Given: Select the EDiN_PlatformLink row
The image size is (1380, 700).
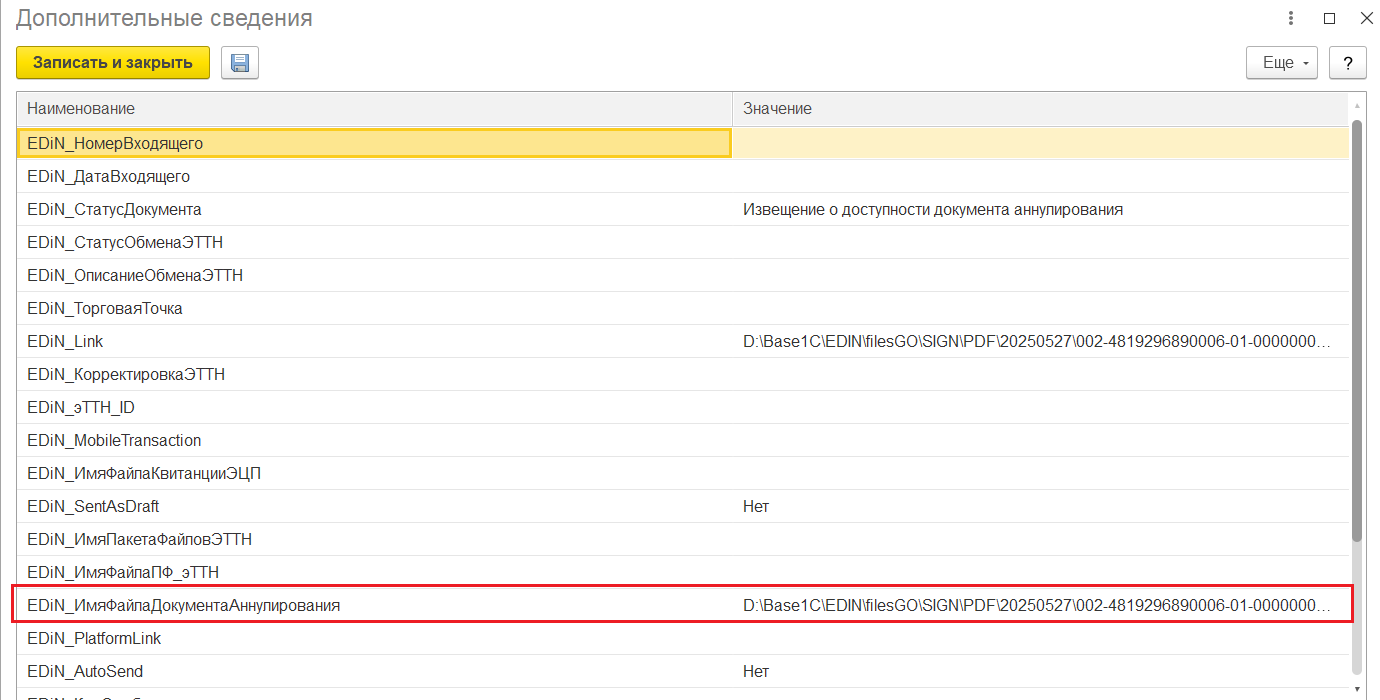Looking at the screenshot, I should 683,638.
